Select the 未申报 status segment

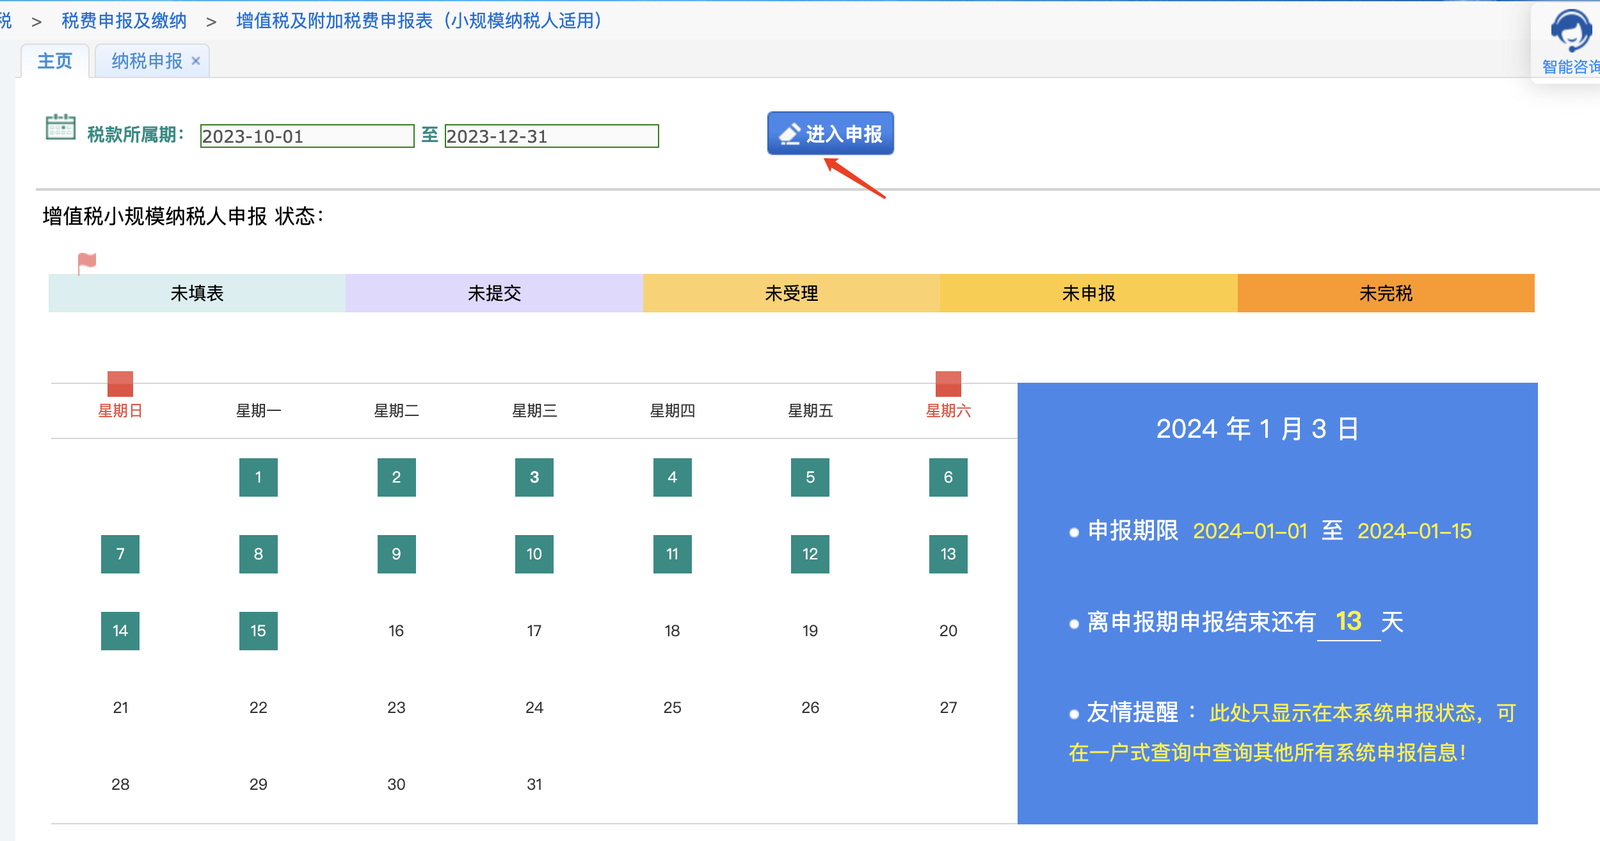[1089, 293]
